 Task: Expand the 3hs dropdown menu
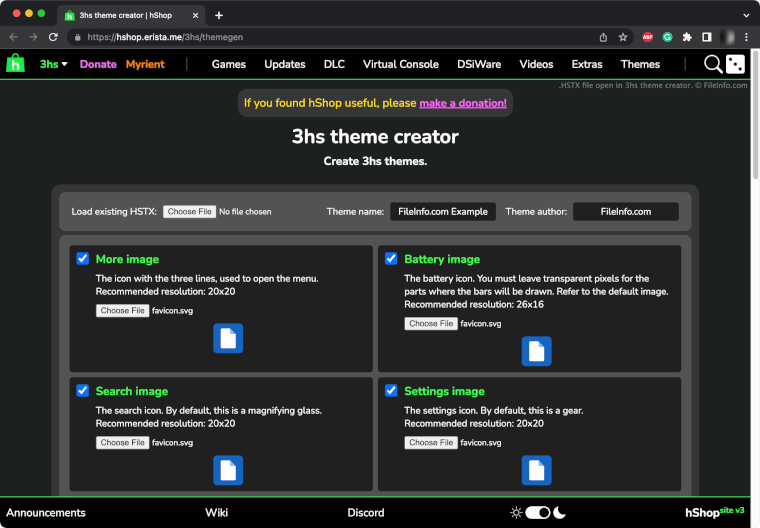coord(54,64)
